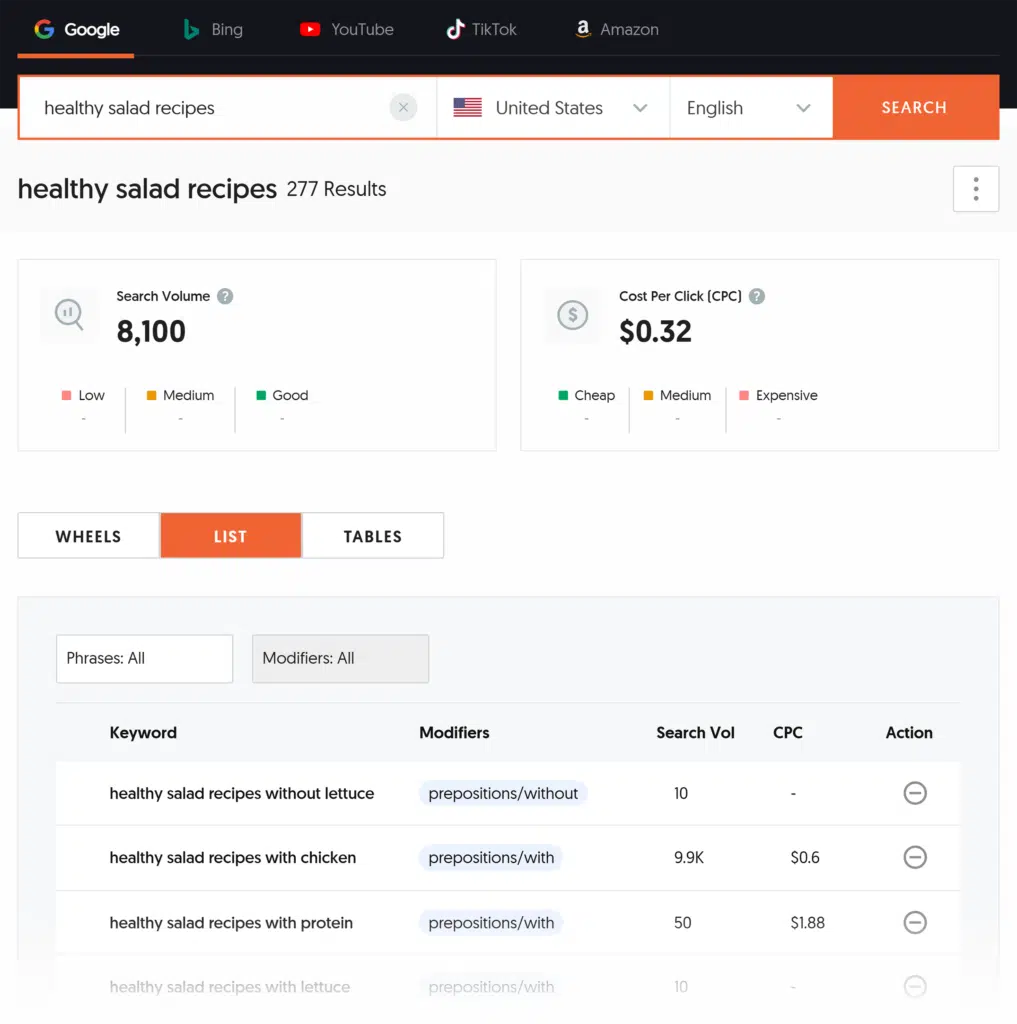Screen dimensions: 1017x1024
Task: Select the Amazon source tab
Action: point(616,29)
